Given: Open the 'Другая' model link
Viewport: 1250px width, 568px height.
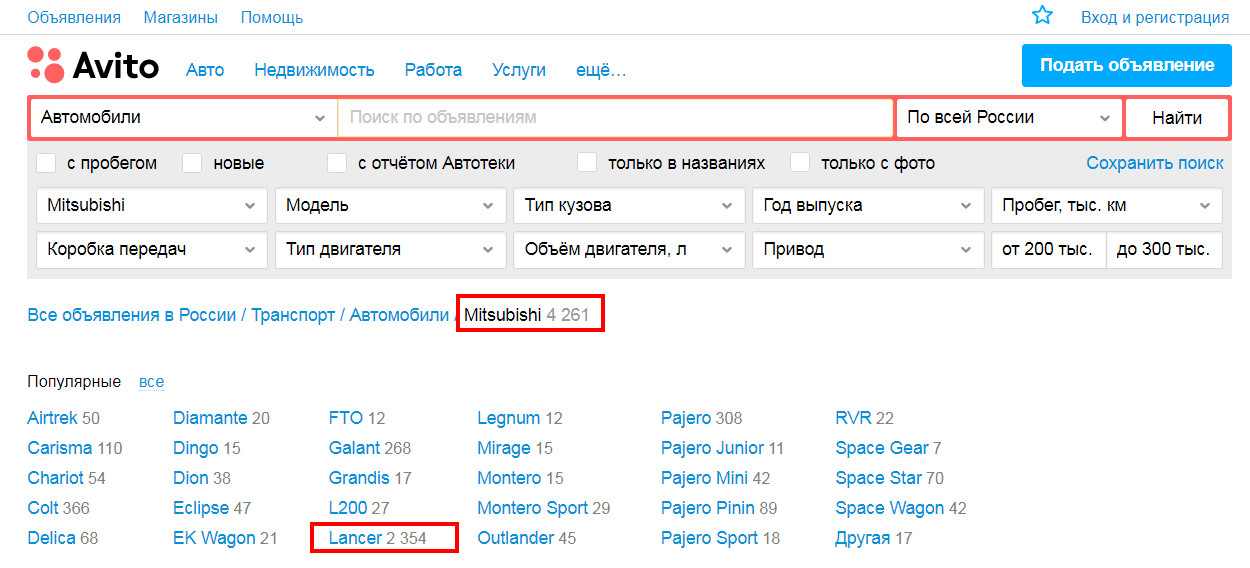Looking at the screenshot, I should (x=862, y=538).
